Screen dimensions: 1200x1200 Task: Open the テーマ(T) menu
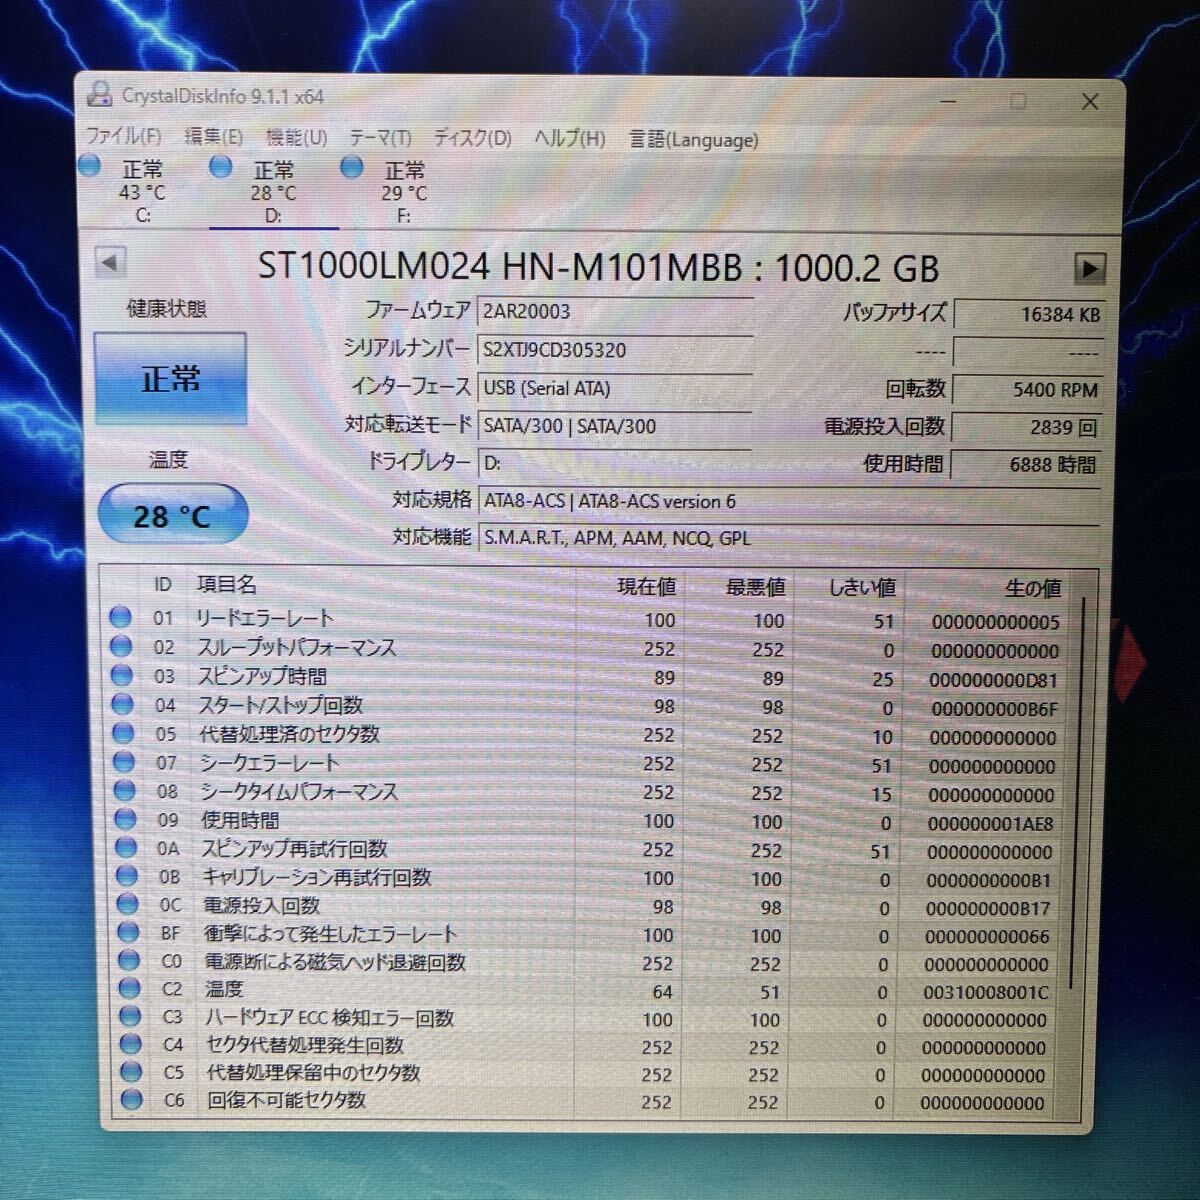[379, 138]
